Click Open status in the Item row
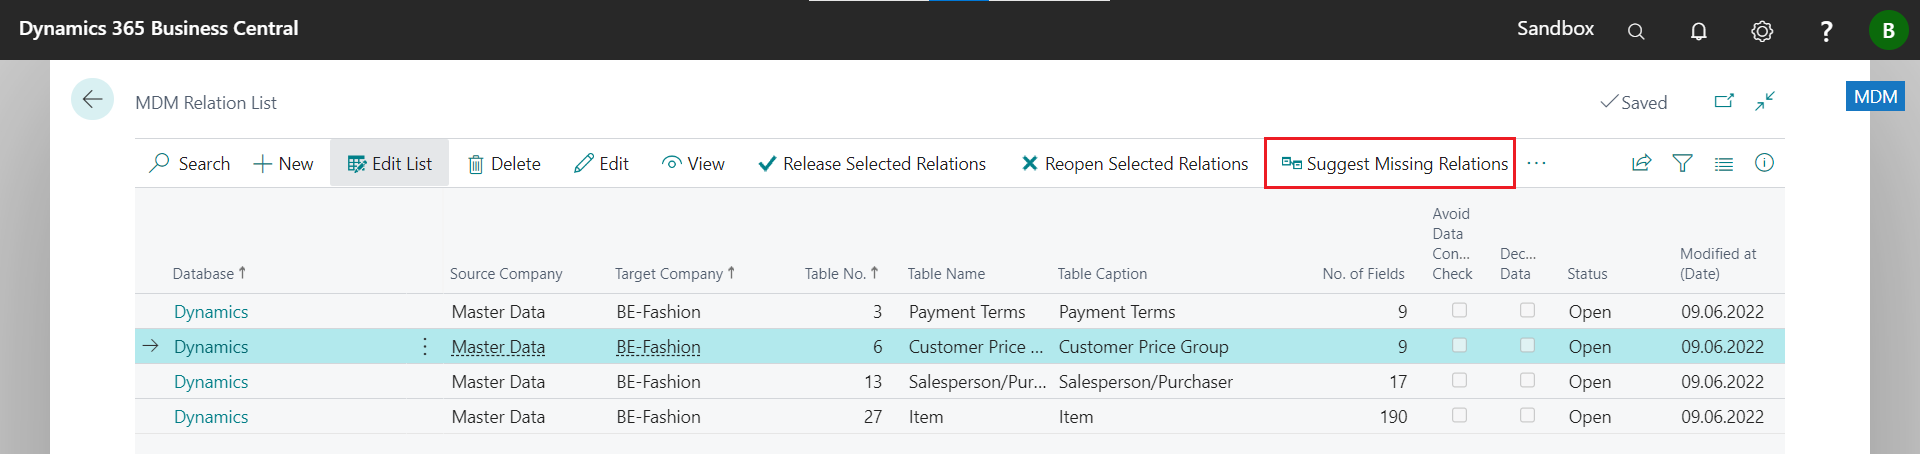 (x=1590, y=417)
